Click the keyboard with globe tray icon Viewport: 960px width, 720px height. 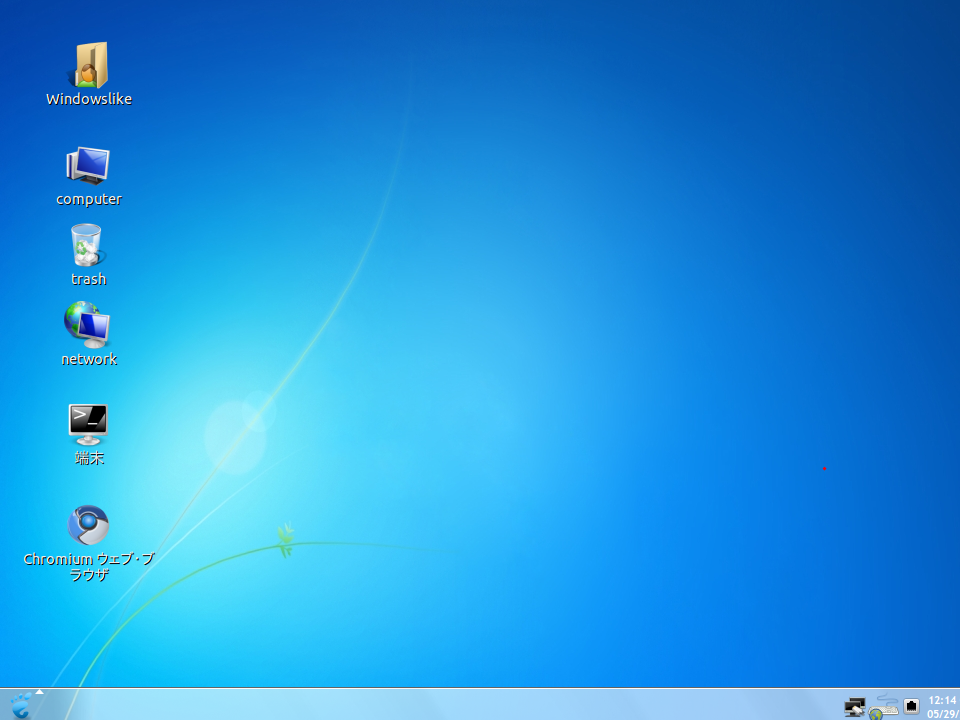point(883,707)
